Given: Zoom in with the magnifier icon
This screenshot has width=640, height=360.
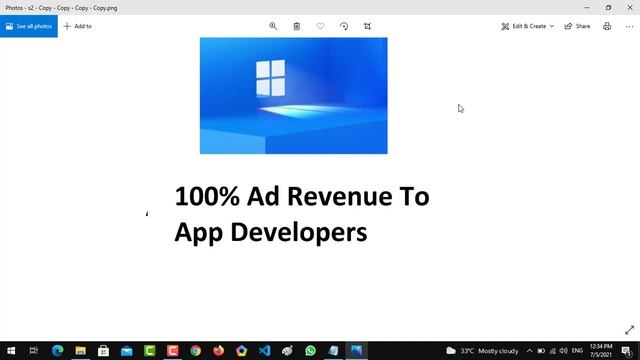Looking at the screenshot, I should (273, 26).
